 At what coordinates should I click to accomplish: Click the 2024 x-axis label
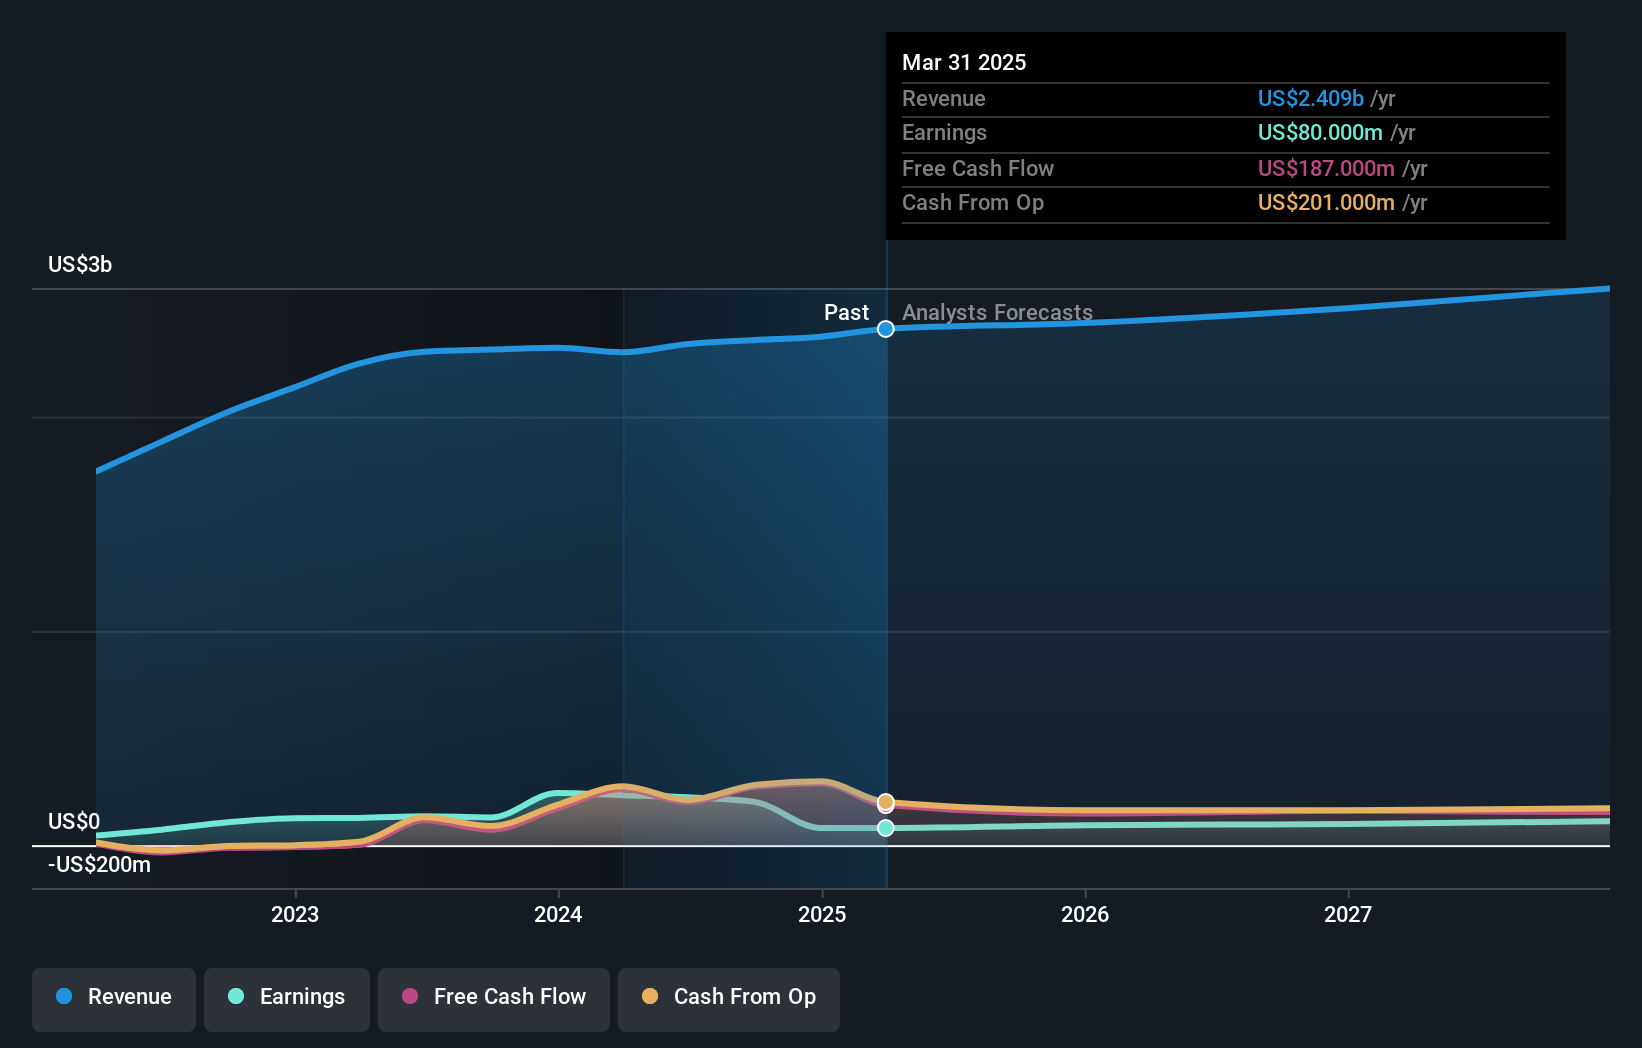(558, 914)
